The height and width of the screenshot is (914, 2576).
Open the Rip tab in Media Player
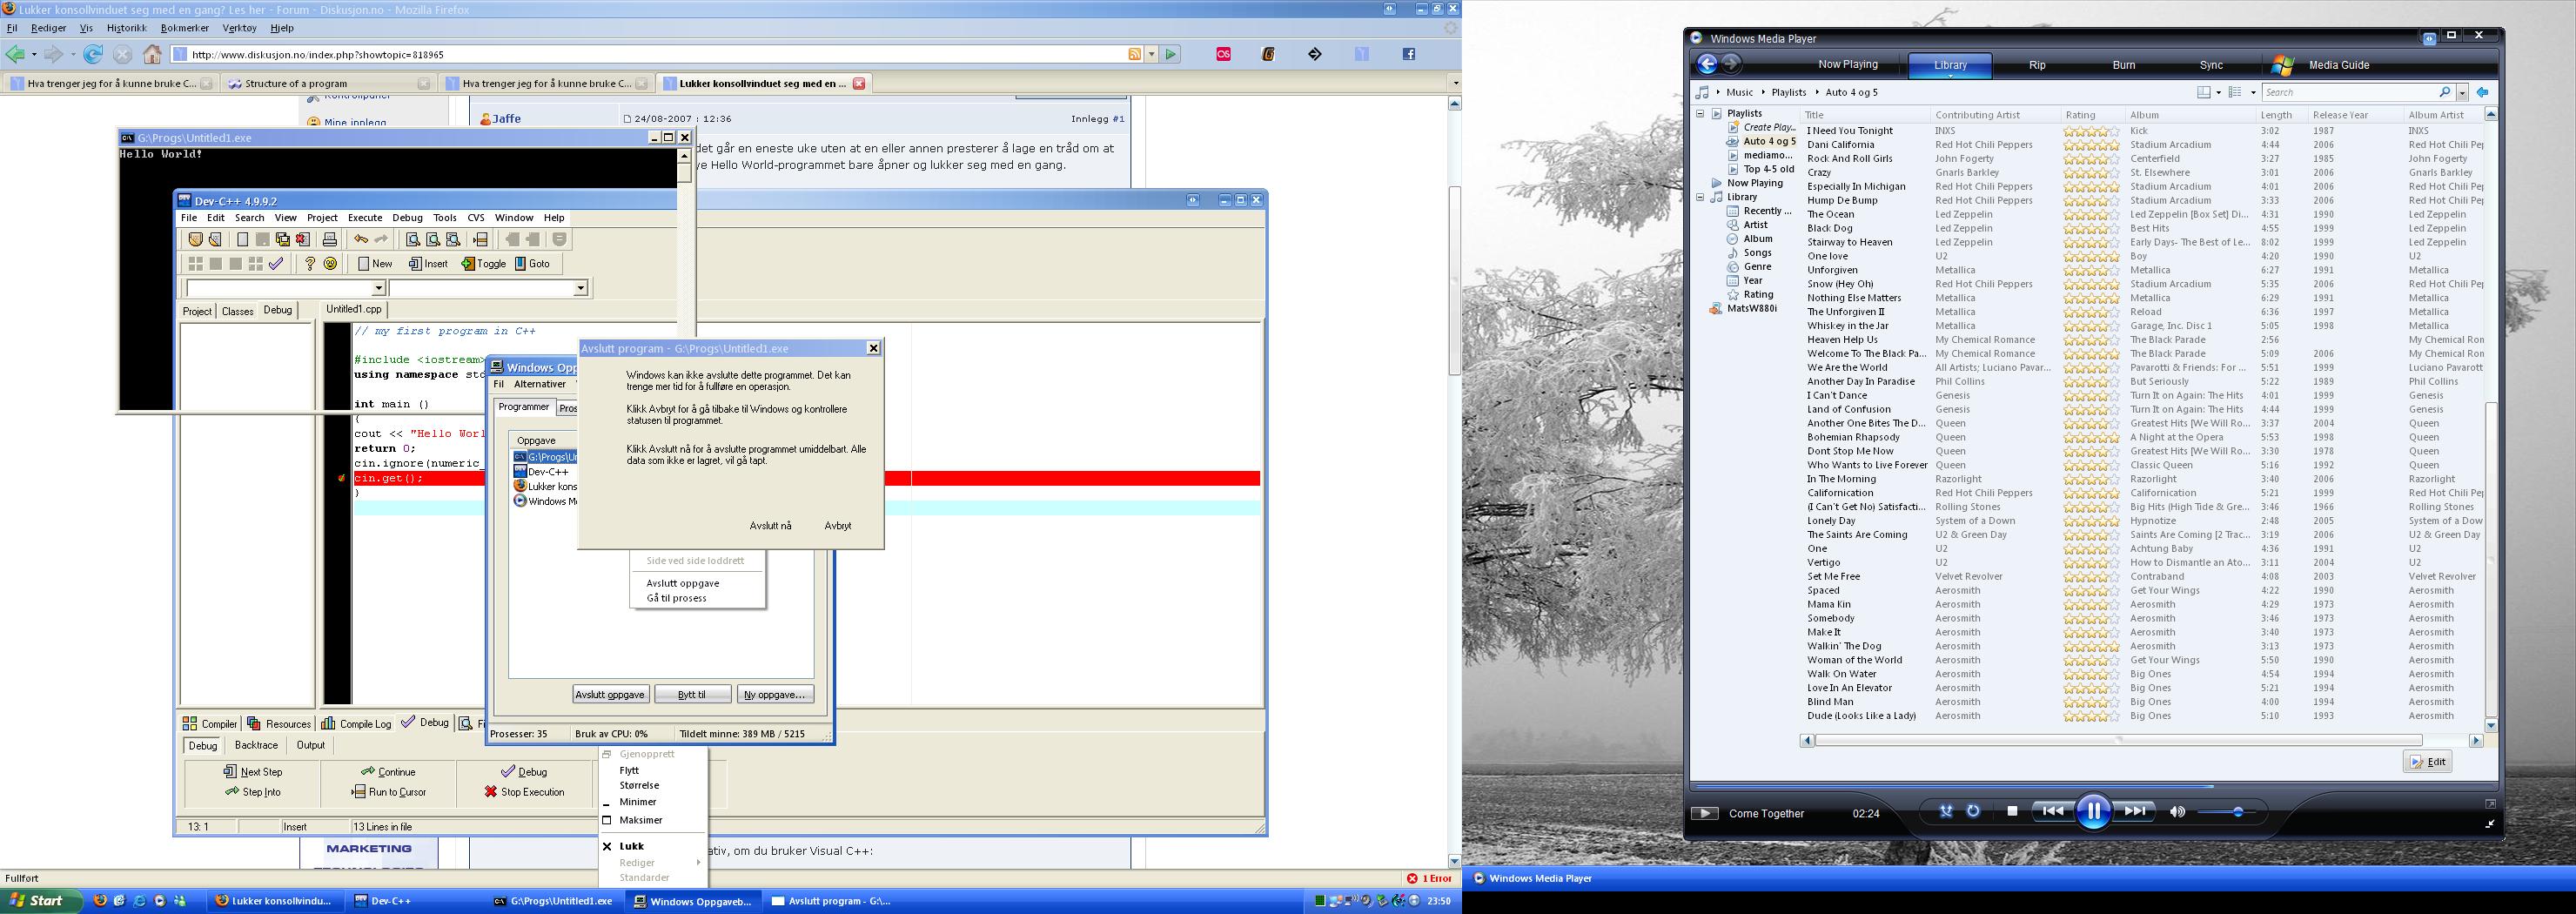point(2037,65)
